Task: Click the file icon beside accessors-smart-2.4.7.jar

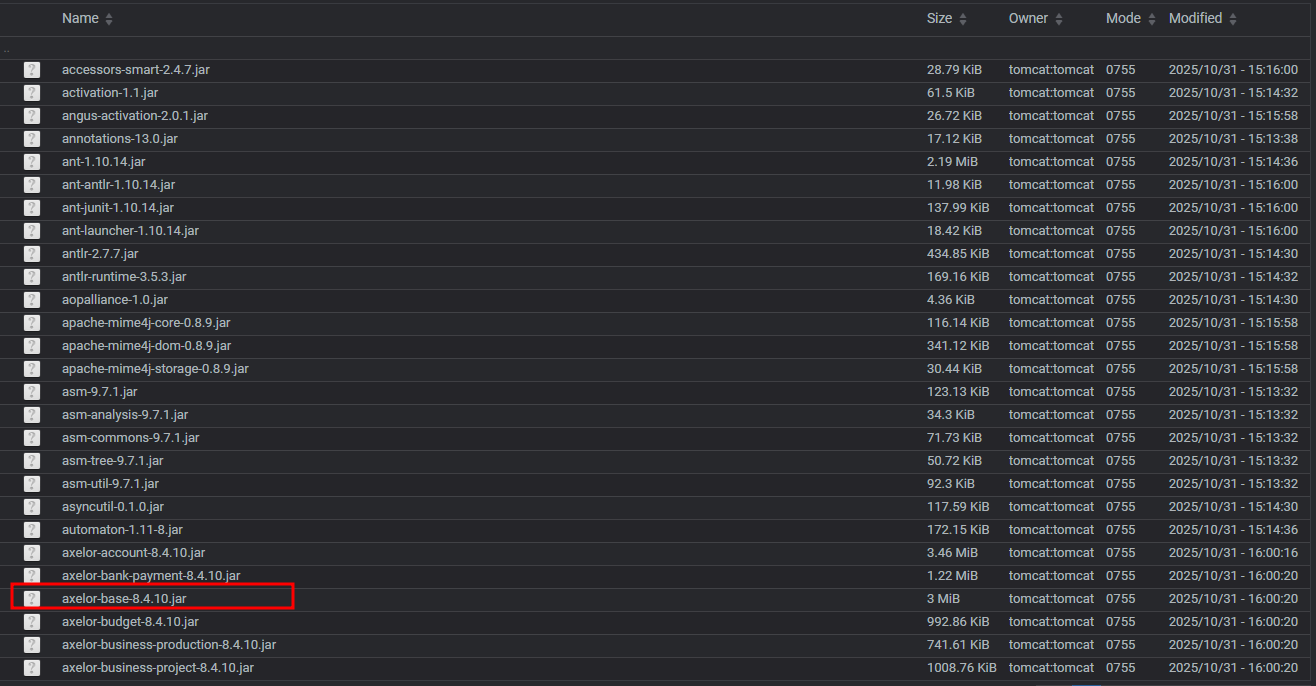Action: click(x=32, y=70)
